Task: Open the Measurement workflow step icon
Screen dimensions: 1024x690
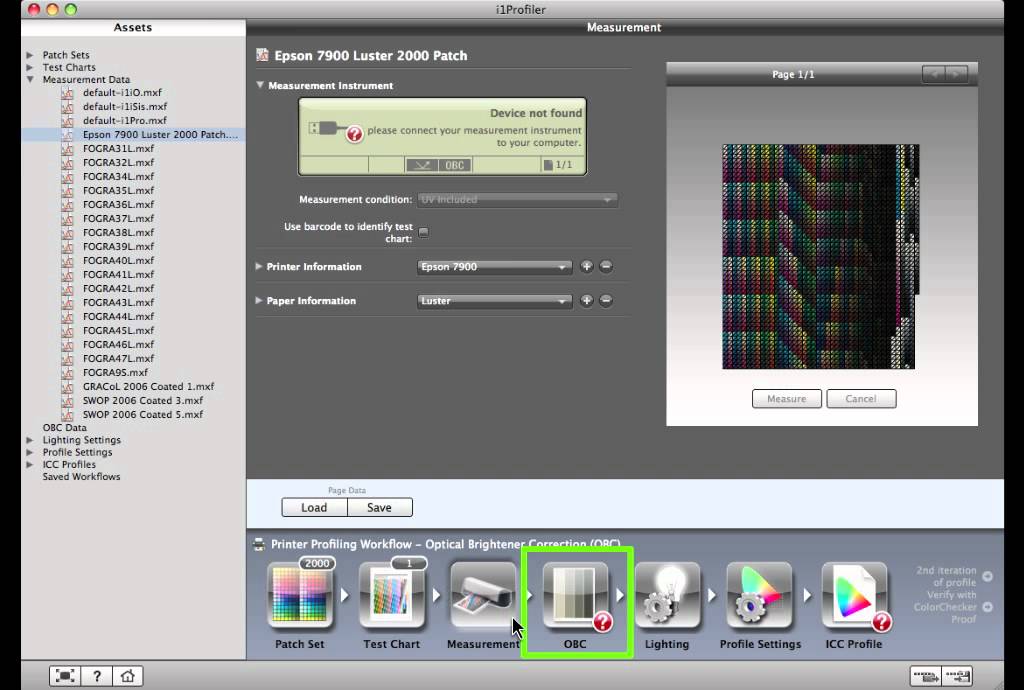Action: [x=483, y=595]
